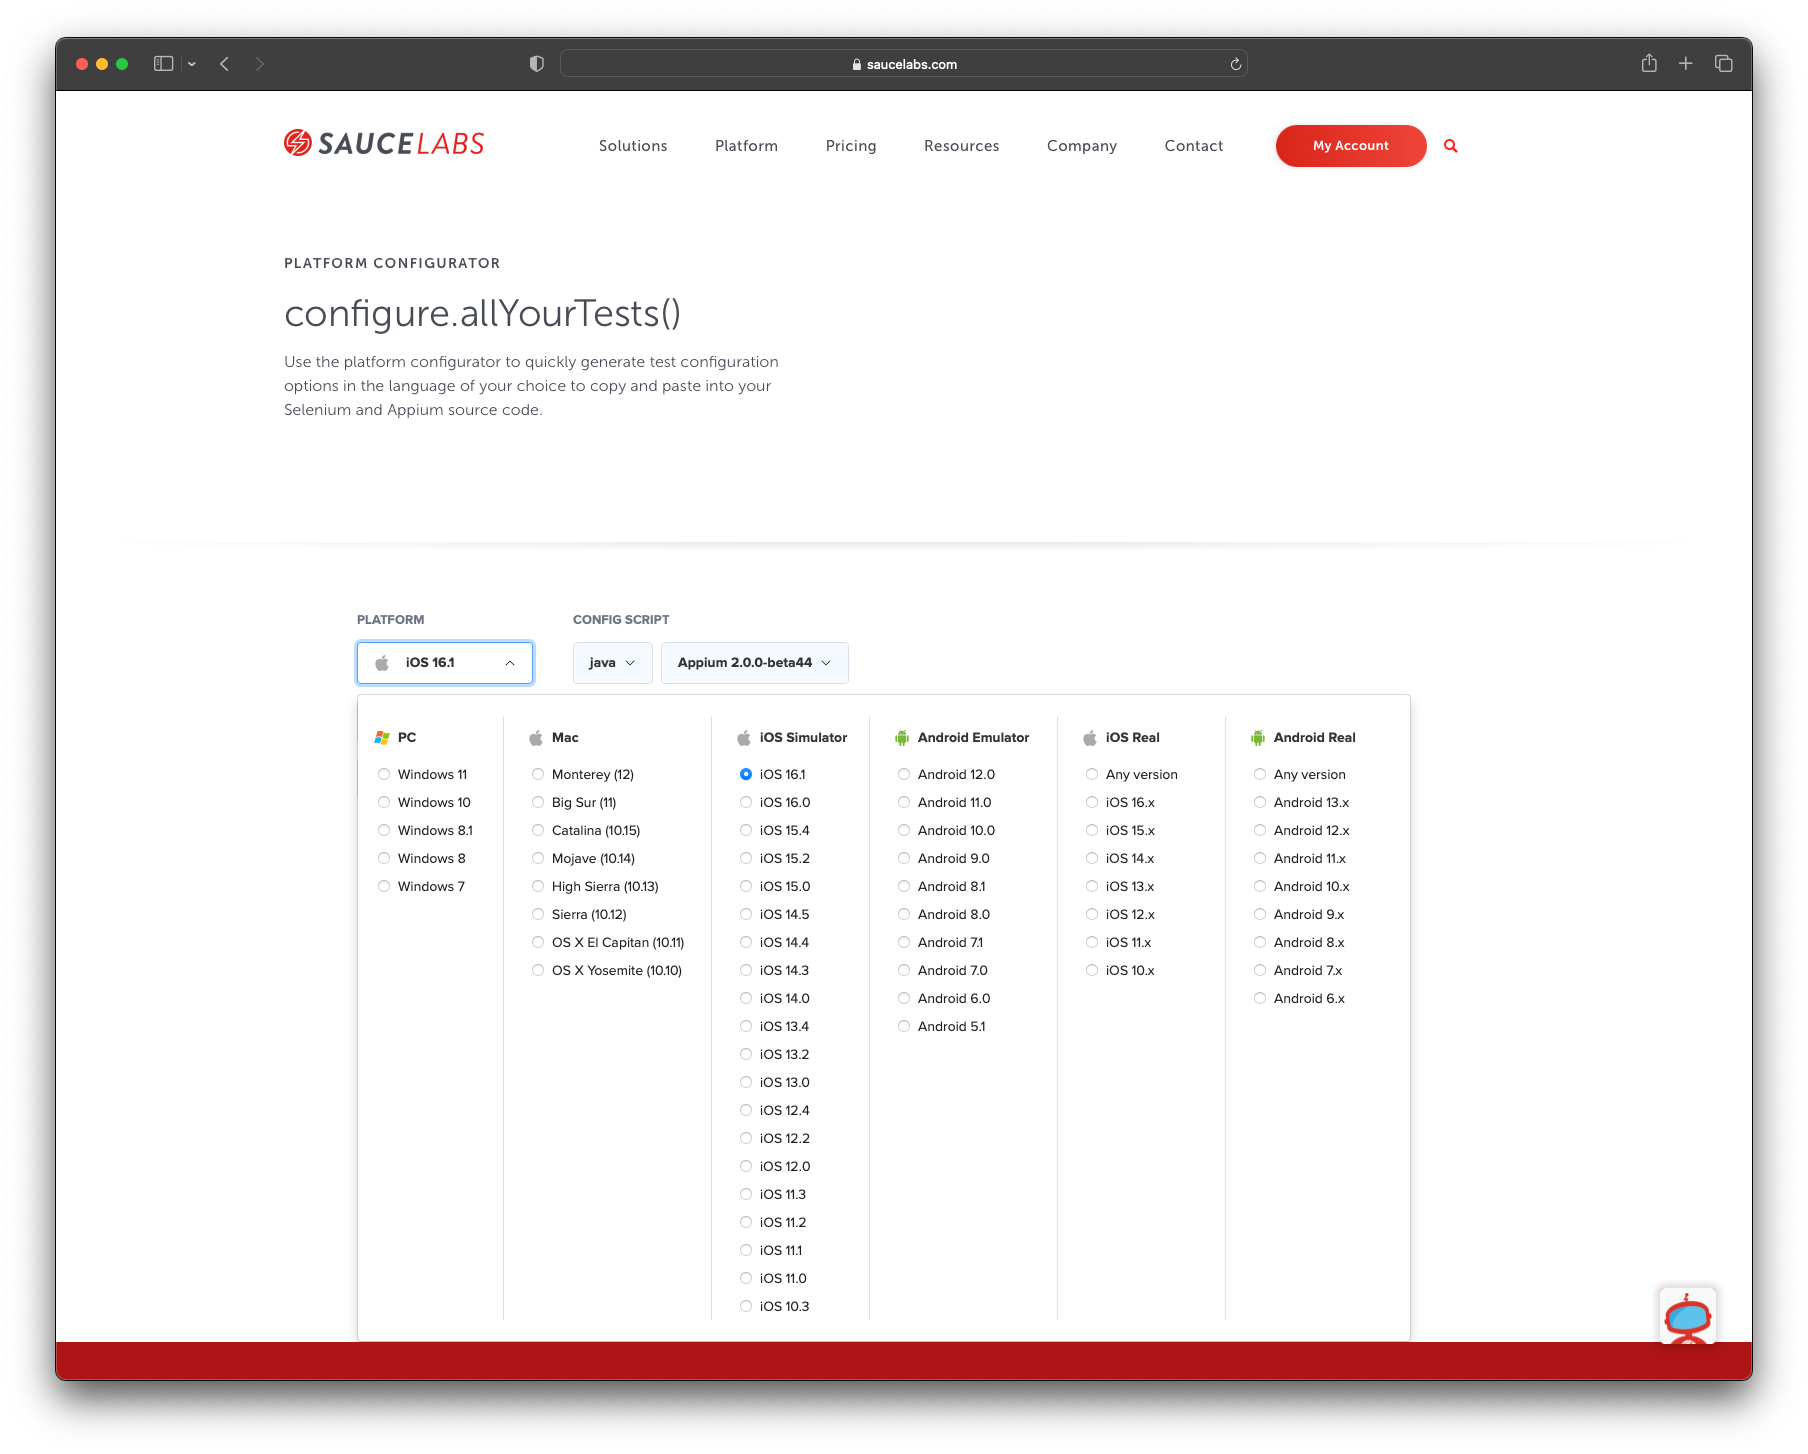Screen dimensions: 1808x1454
Task: Open a new tab with plus icon
Action: coord(1686,63)
